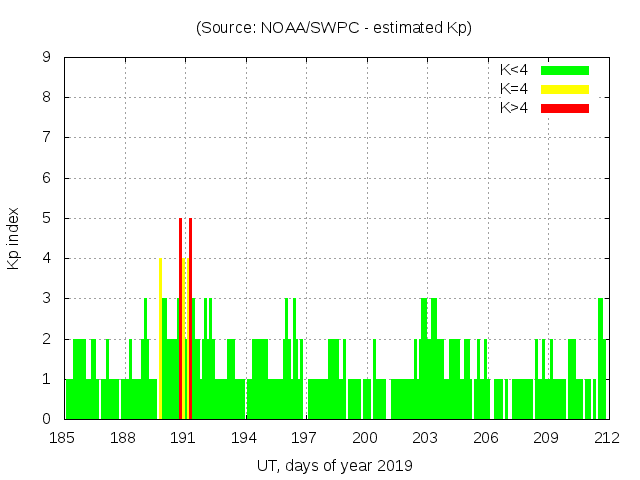Click the x-axis tick label 203
Image resolution: width=640 pixels, height=480 pixels.
425,437
